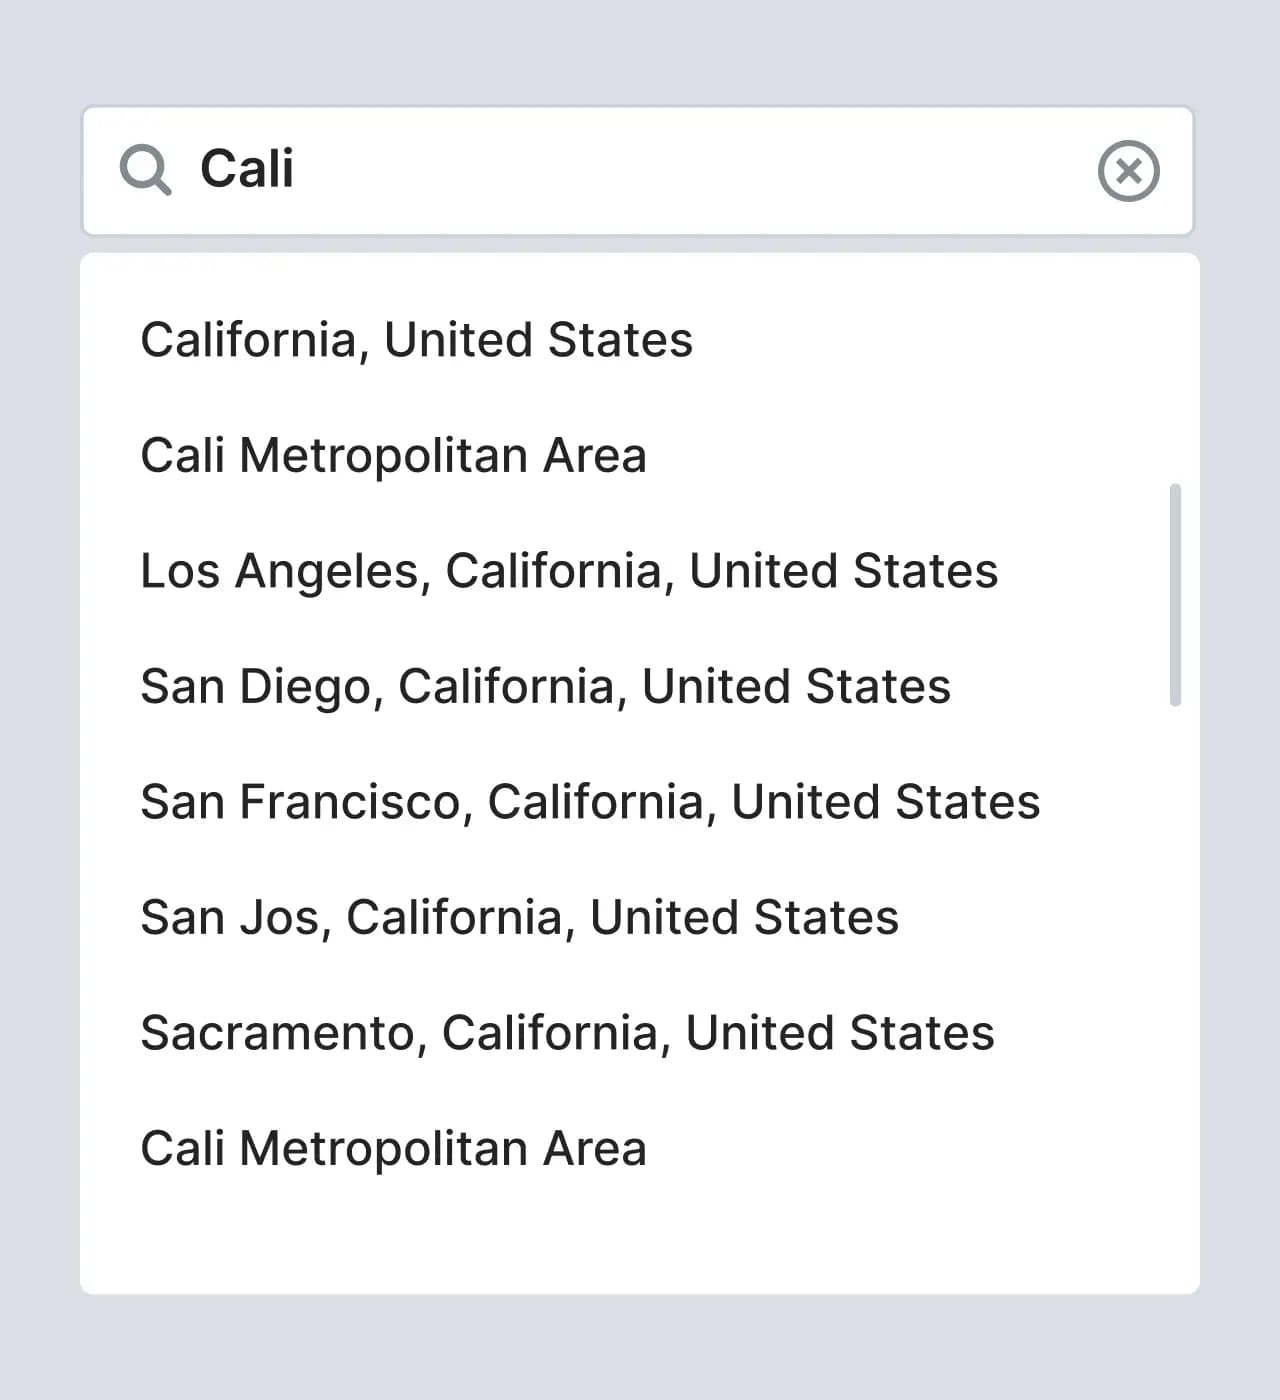Pick "Sacramento, California, United States" option
Screen dimensions: 1280x1400
click(x=567, y=1033)
